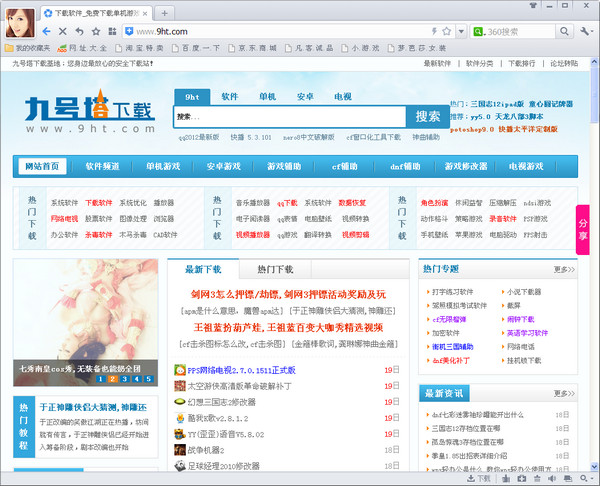The height and width of the screenshot is (486, 600).
Task: Open 游戏修改器 in the nav bar
Action: [x=466, y=166]
